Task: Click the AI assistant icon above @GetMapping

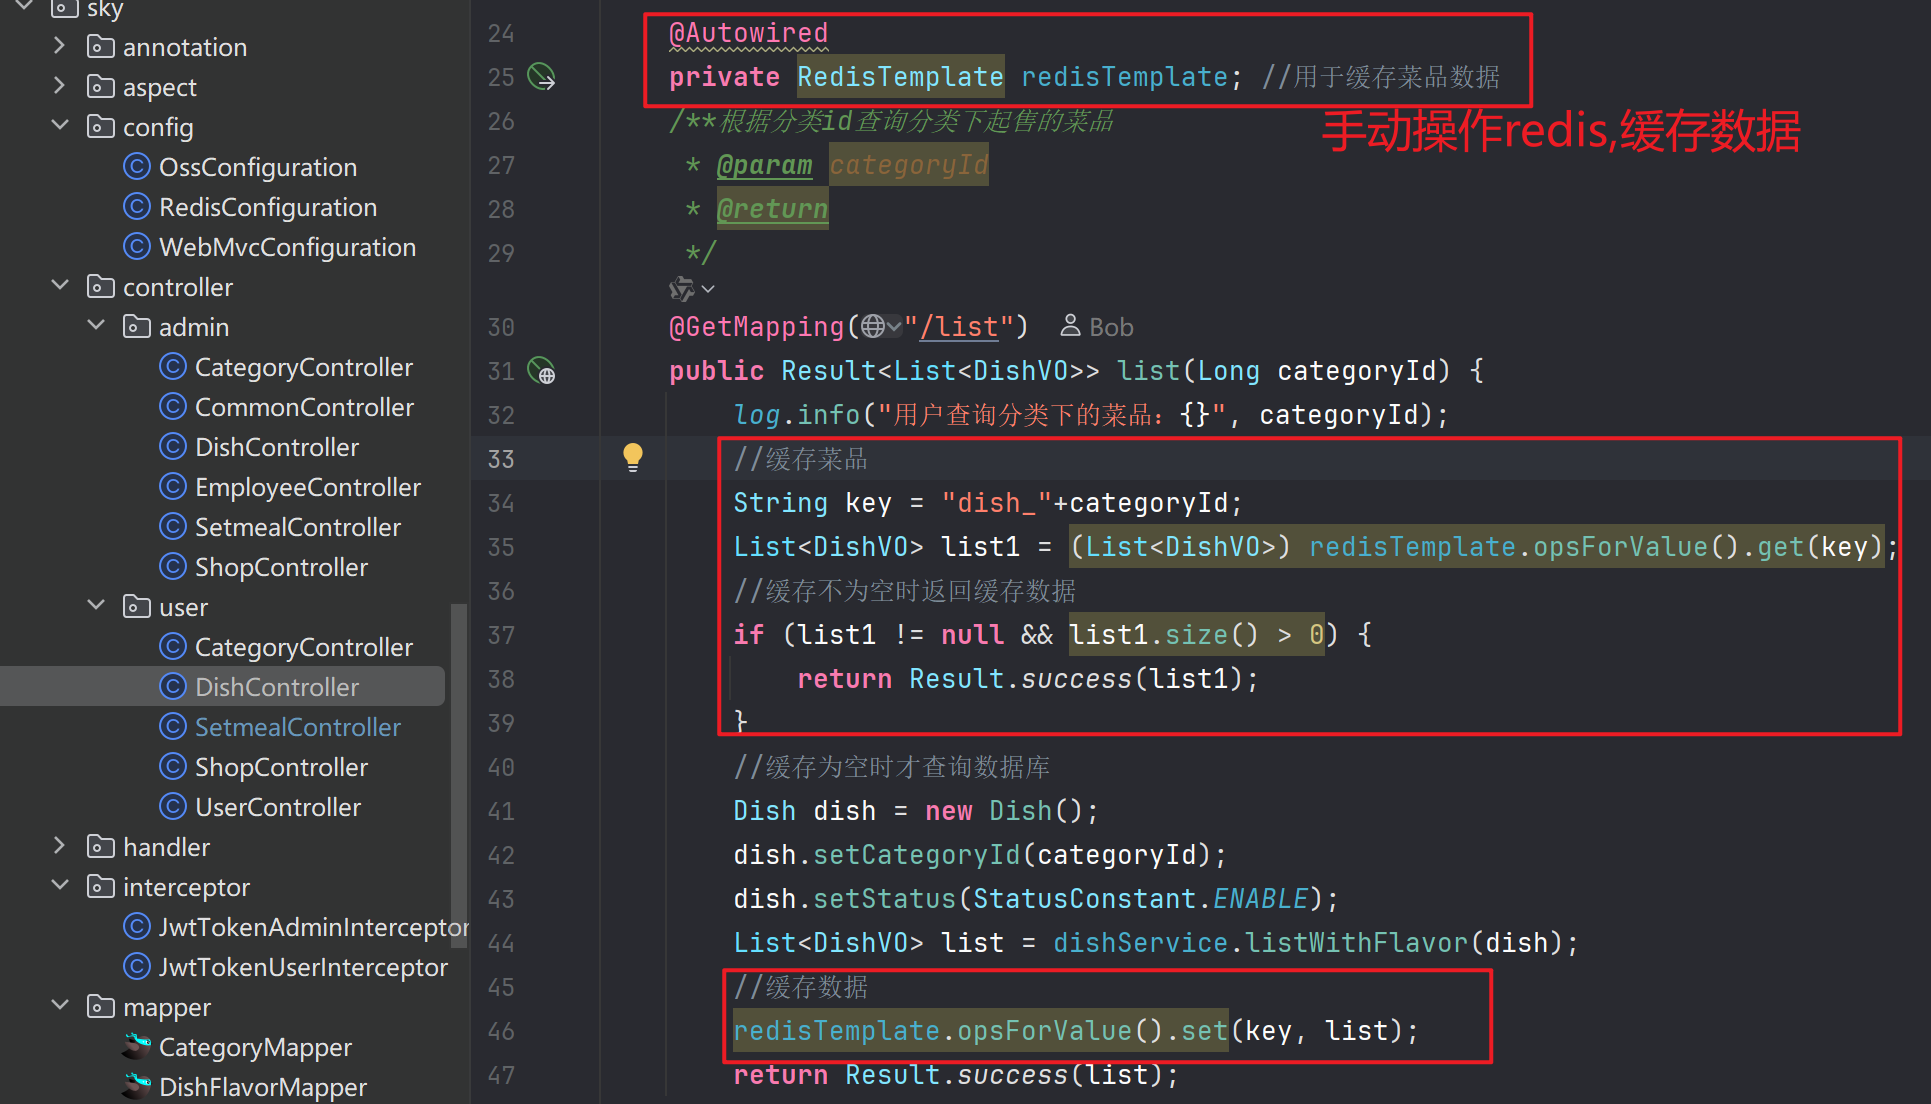Action: (x=681, y=289)
